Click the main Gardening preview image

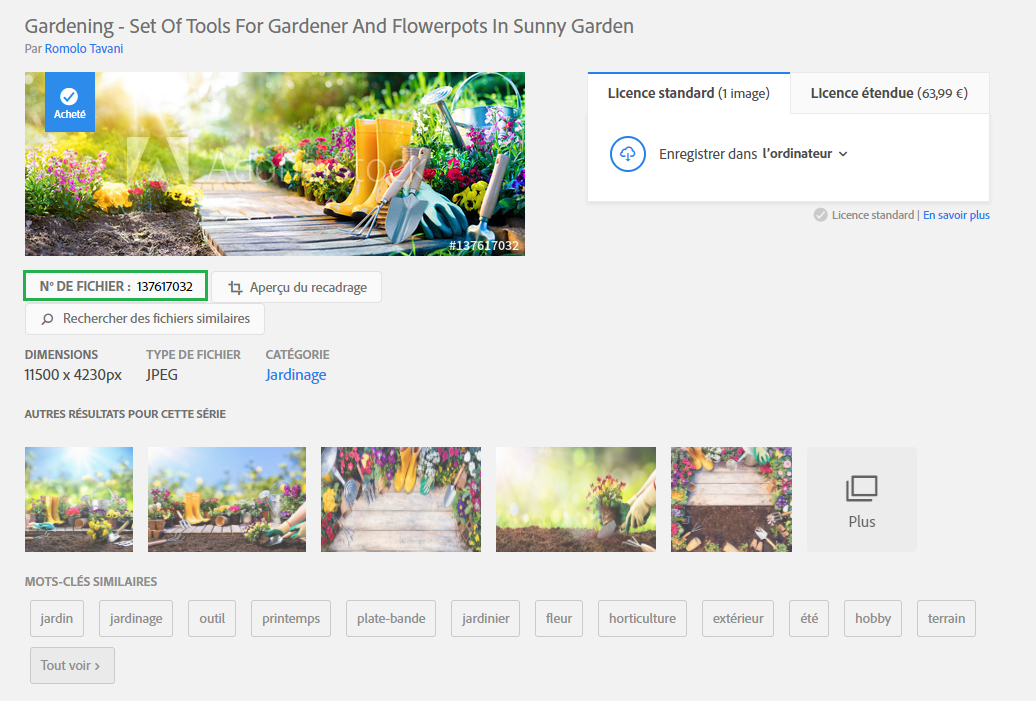coord(273,163)
